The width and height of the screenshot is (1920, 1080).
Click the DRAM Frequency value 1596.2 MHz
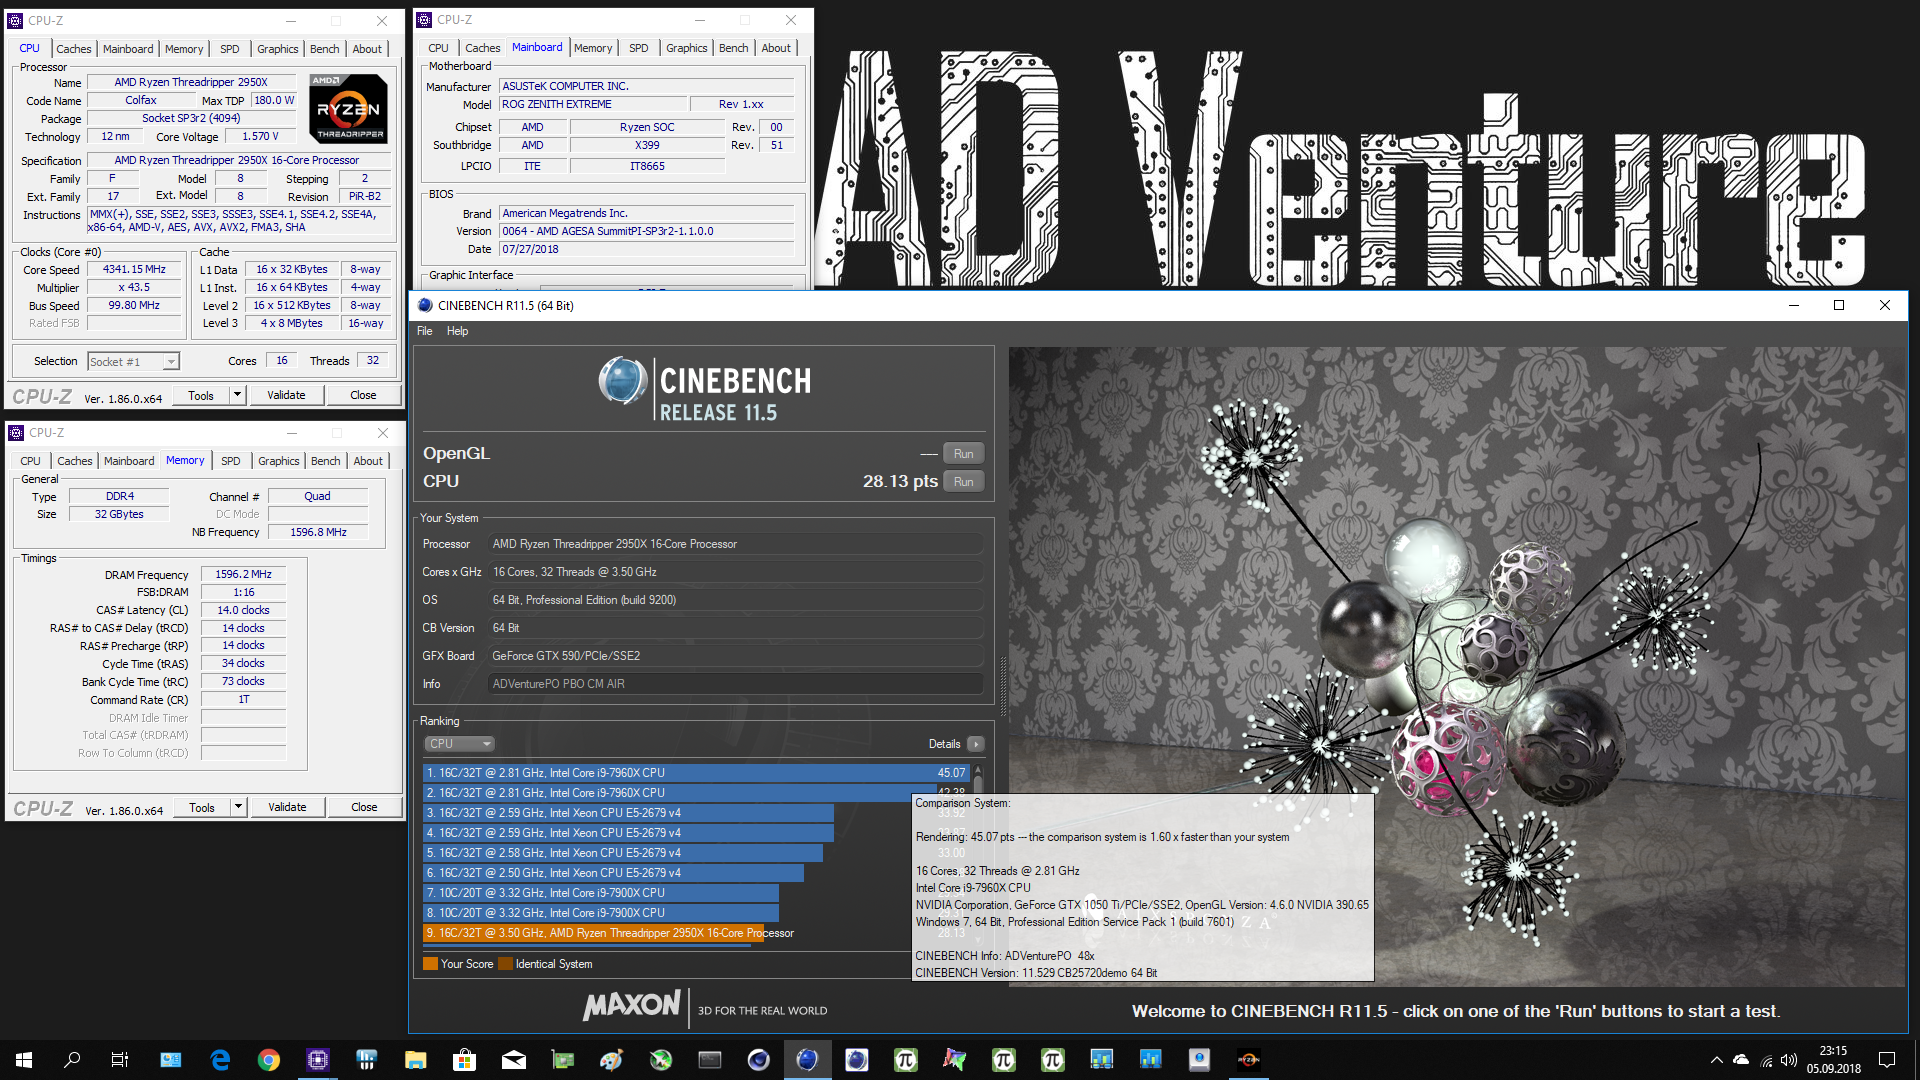(x=244, y=575)
